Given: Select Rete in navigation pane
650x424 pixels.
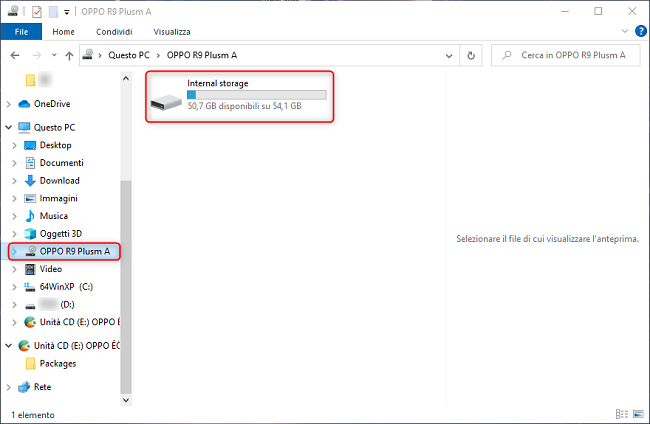Looking at the screenshot, I should point(42,387).
